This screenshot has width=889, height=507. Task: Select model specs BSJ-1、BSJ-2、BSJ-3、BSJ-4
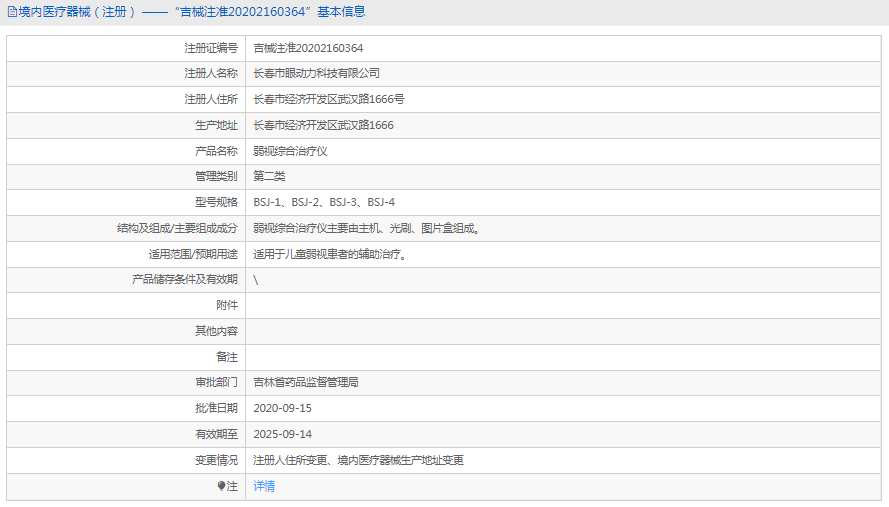coord(324,202)
